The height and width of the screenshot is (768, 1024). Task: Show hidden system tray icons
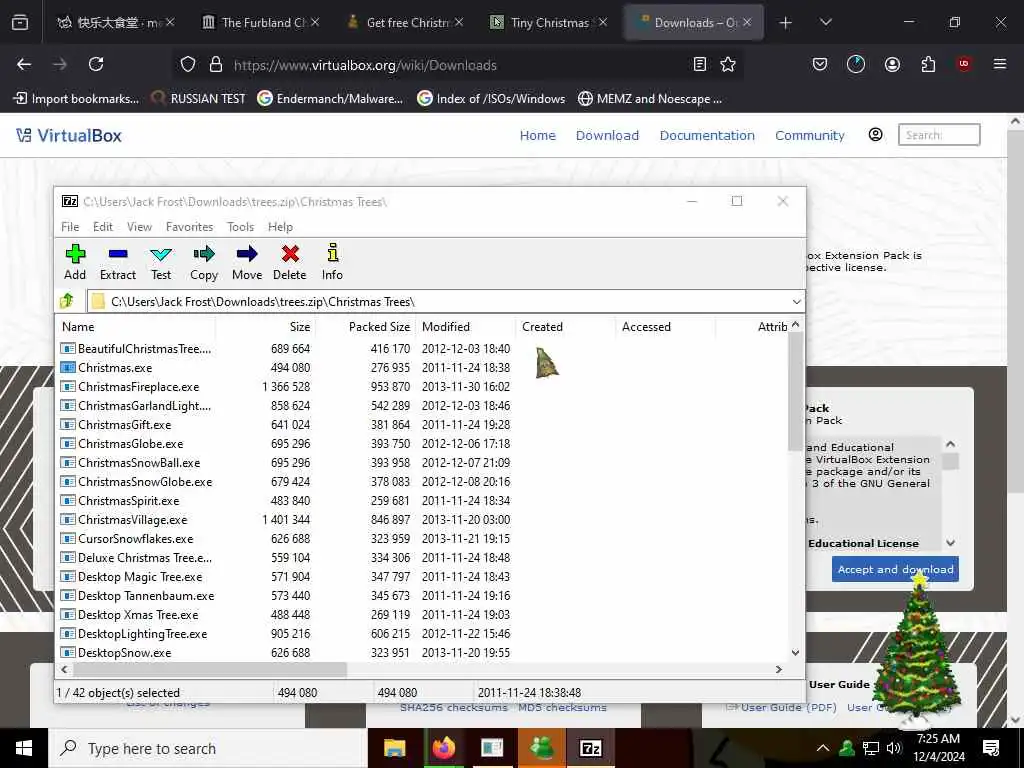pyautogui.click(x=823, y=748)
